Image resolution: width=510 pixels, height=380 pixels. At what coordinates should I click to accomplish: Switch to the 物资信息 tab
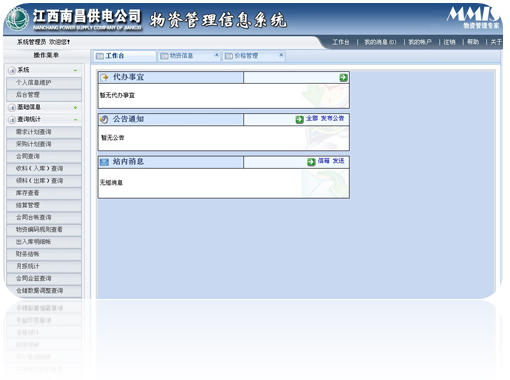tap(182, 56)
